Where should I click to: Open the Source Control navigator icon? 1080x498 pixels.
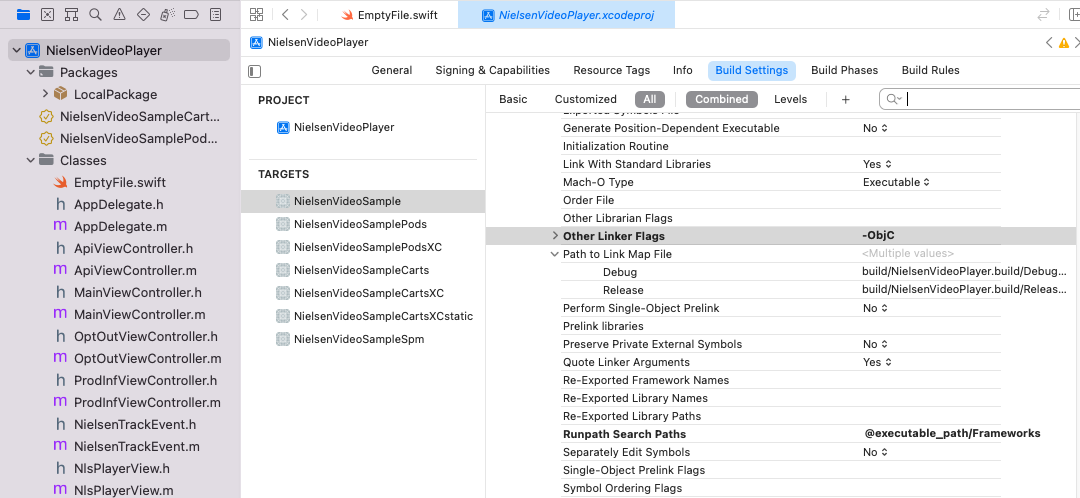point(48,14)
